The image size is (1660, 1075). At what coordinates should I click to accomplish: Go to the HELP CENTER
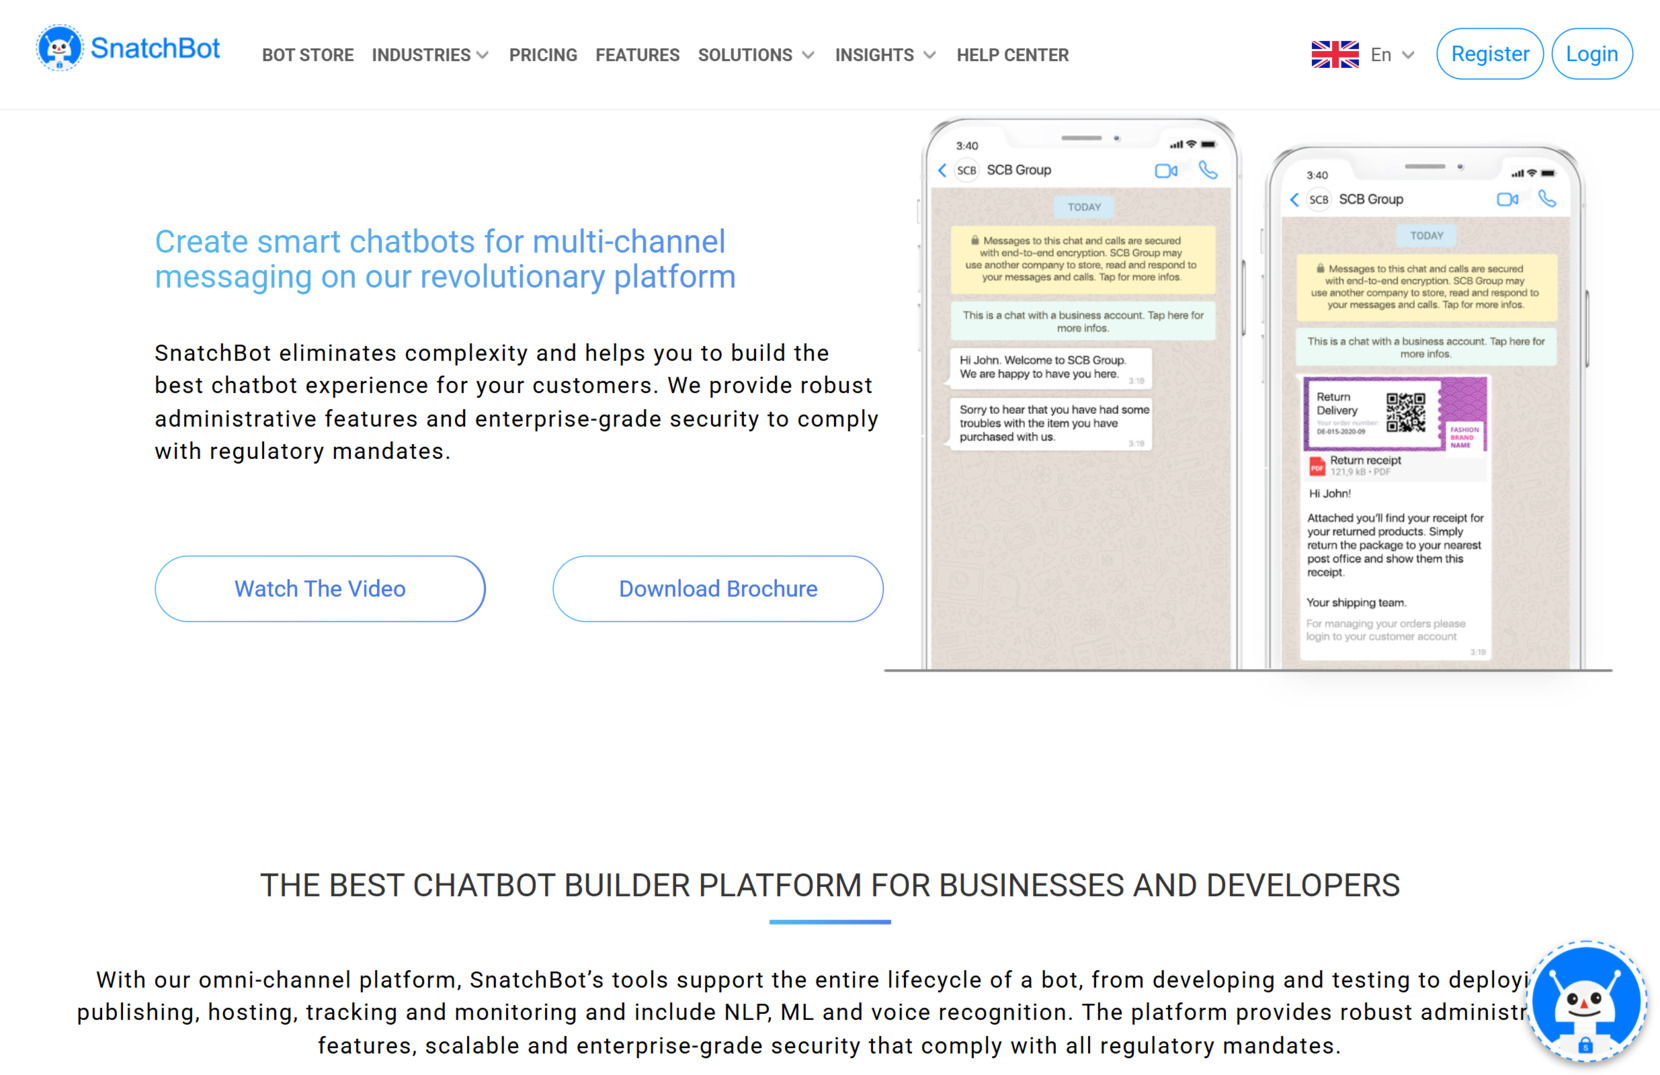click(x=1012, y=55)
